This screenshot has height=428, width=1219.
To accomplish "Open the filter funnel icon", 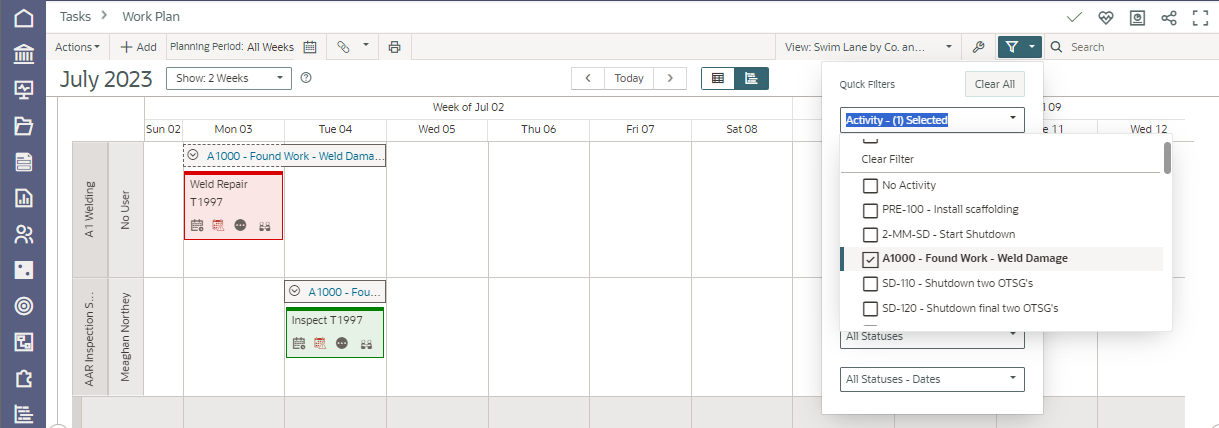I will click(1012, 47).
